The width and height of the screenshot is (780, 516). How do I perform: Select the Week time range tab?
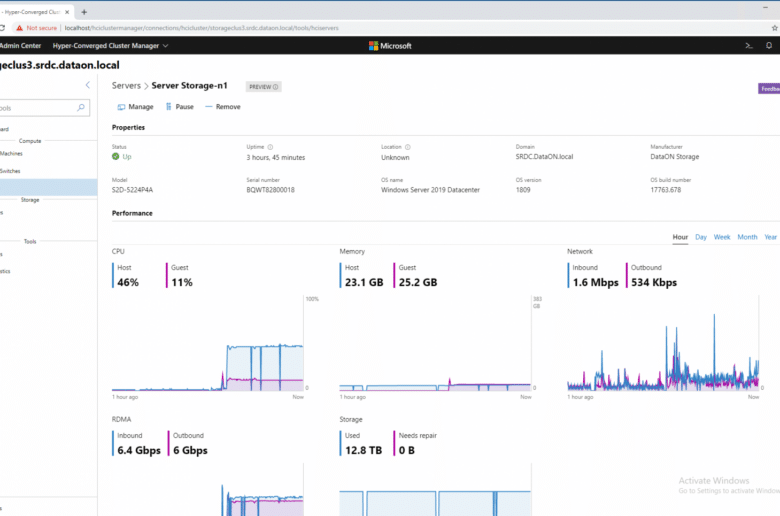(x=722, y=237)
